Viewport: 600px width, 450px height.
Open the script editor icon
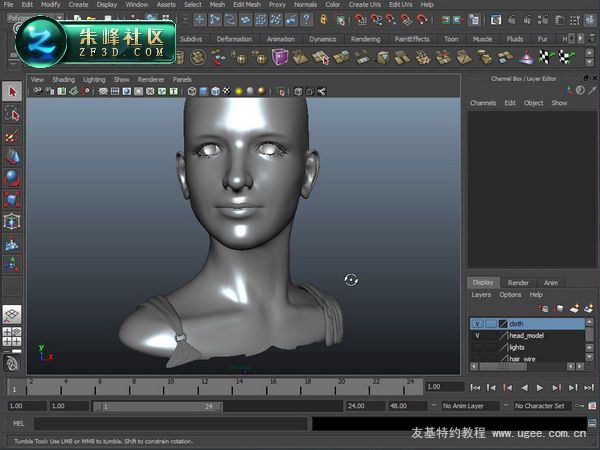592,423
